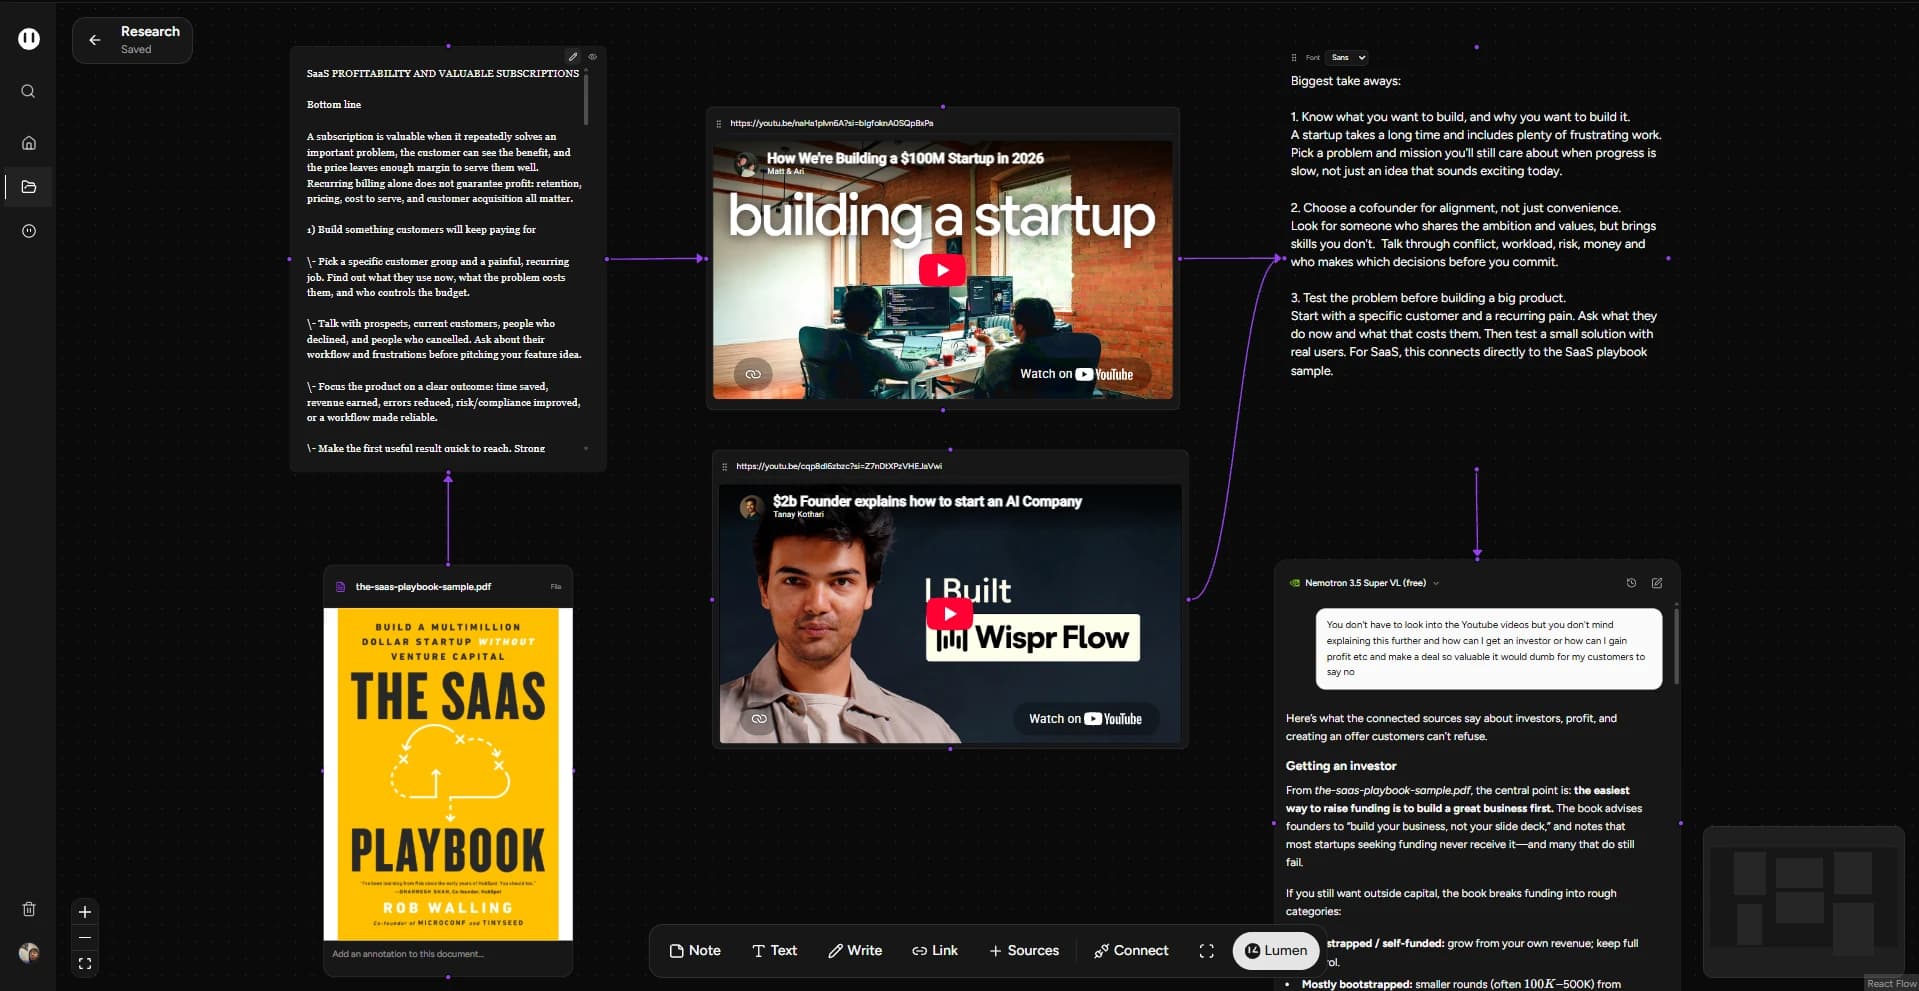
Task: Add a Link from the bottom toolbar
Action: coord(935,951)
